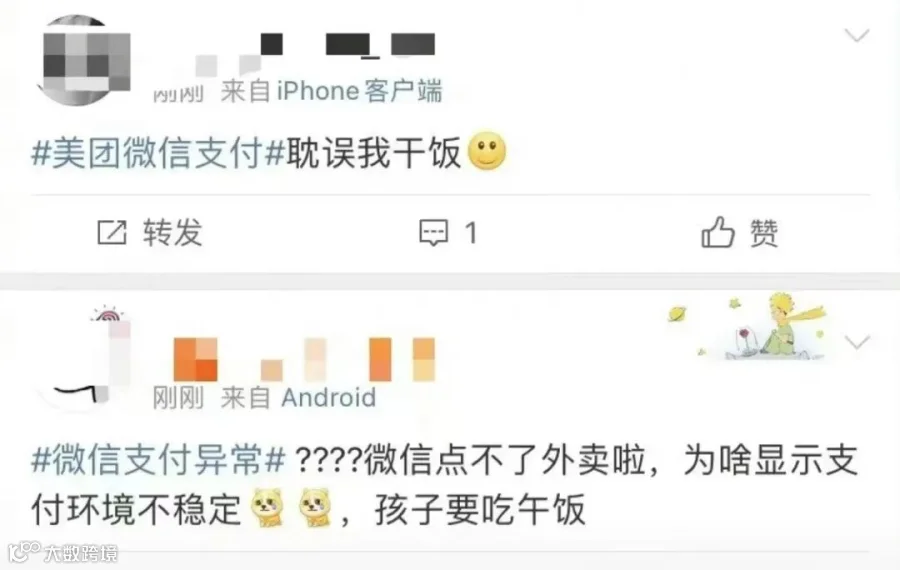Tap 来自 Android source text

(298, 397)
